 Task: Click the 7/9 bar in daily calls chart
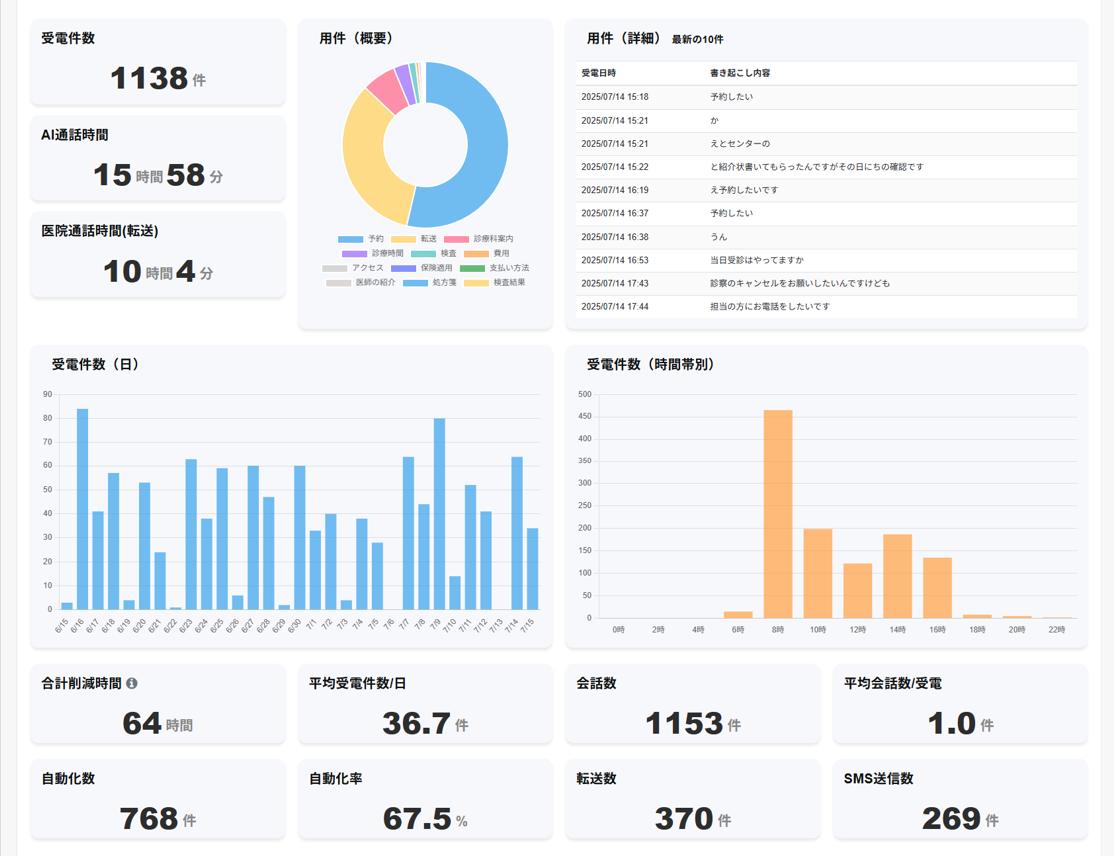(x=439, y=514)
